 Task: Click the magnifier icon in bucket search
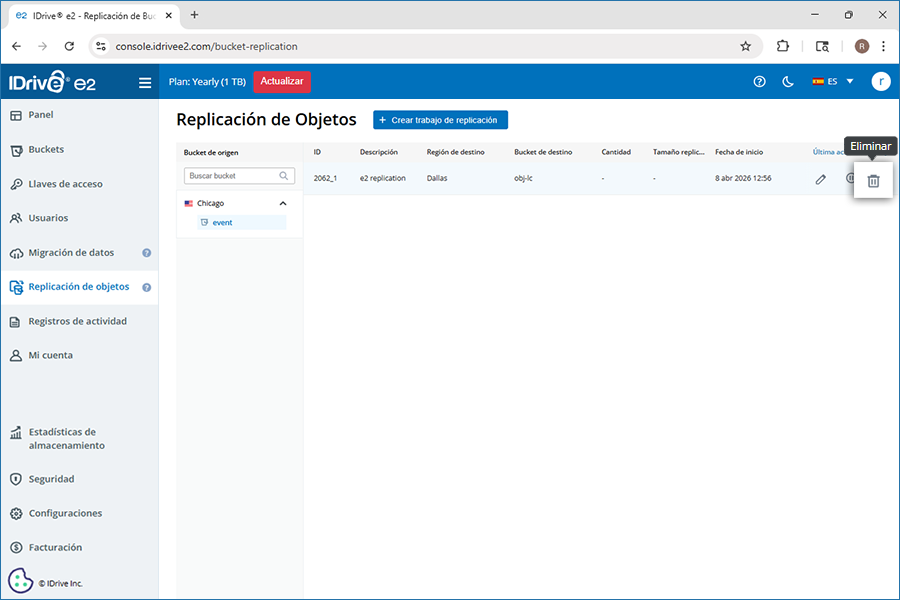click(x=284, y=176)
